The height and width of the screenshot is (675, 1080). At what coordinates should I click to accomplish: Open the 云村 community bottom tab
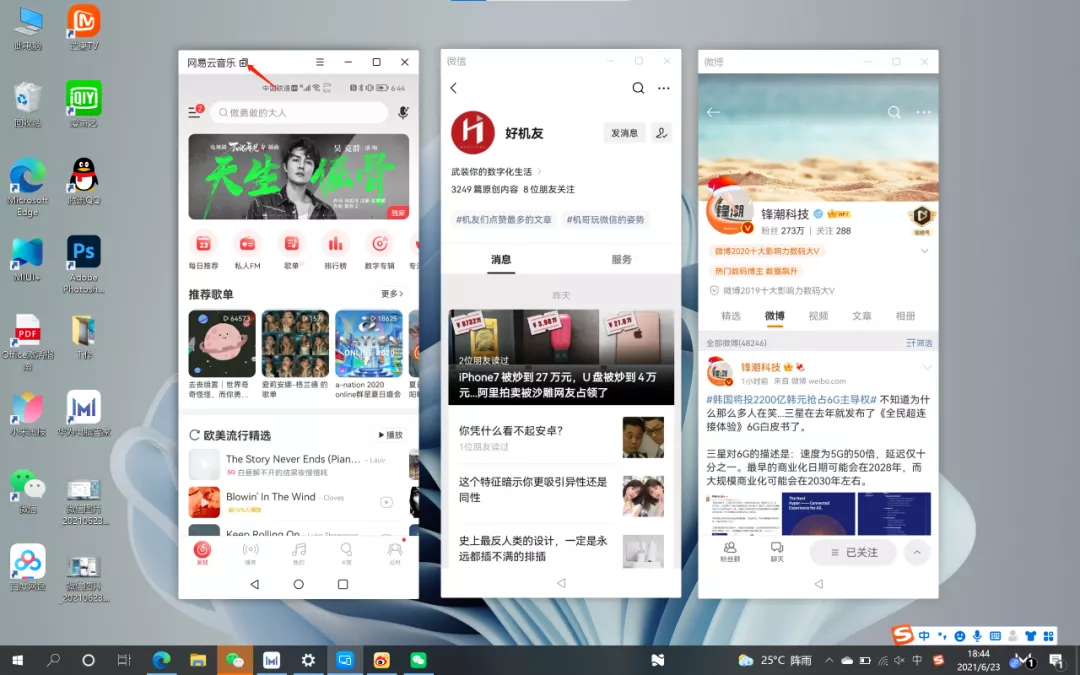(395, 552)
